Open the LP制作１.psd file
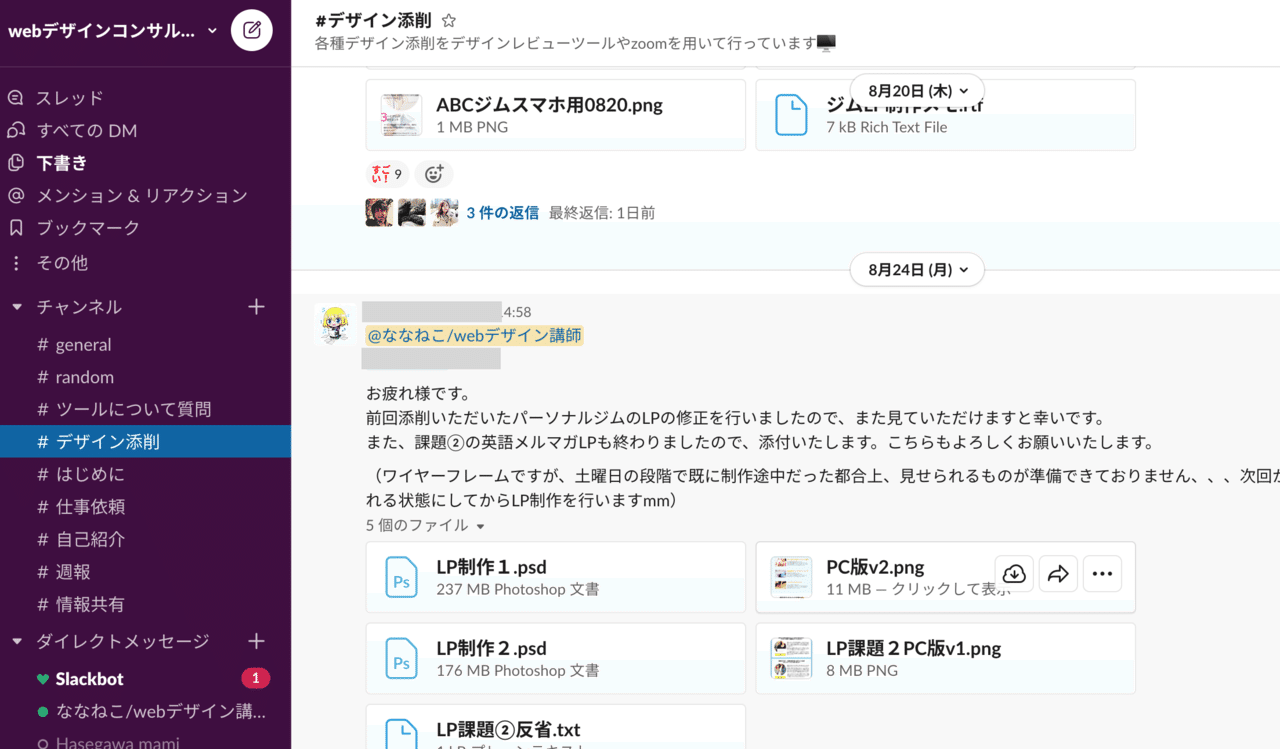Screen dimensions: 1280x749 coord(556,577)
